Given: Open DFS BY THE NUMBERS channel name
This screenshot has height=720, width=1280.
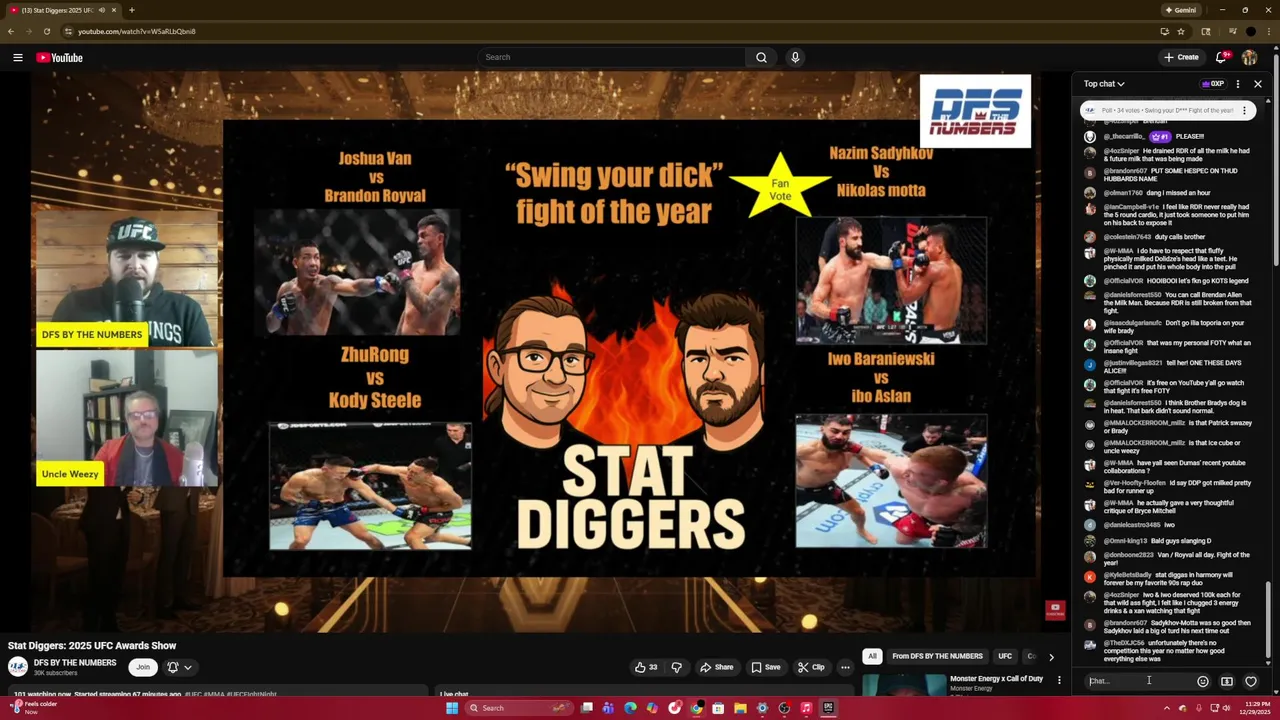Looking at the screenshot, I should coord(75,663).
